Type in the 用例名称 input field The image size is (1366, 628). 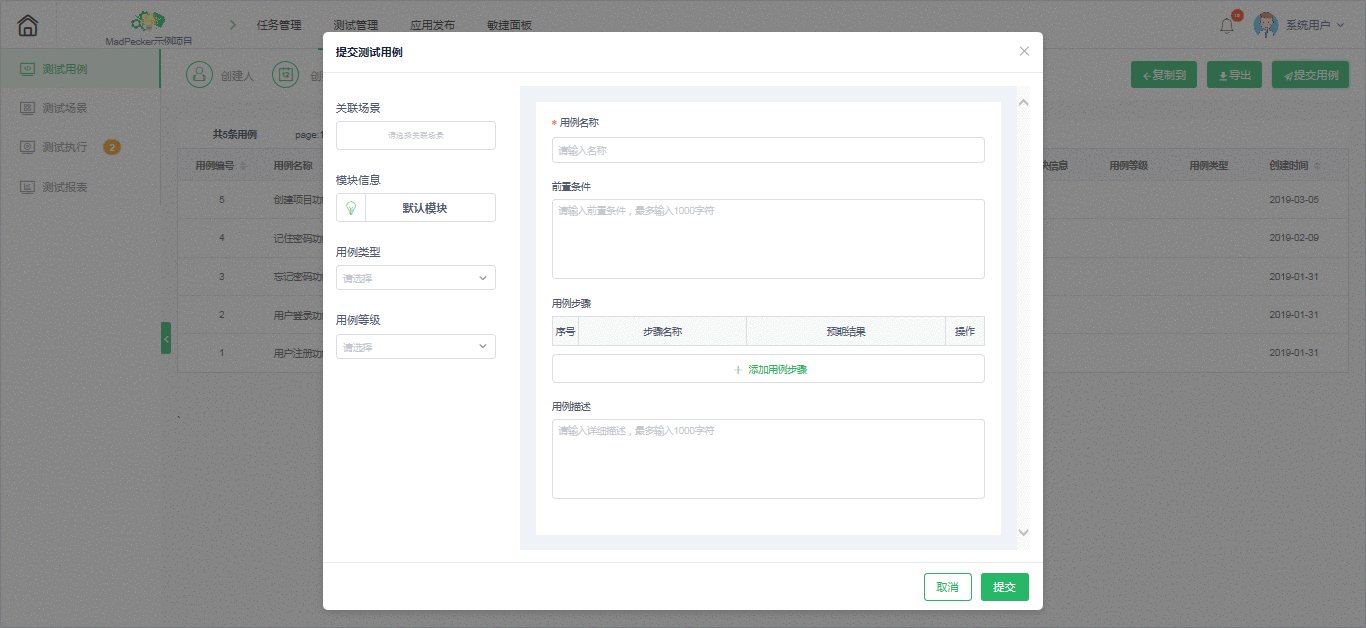coord(767,150)
